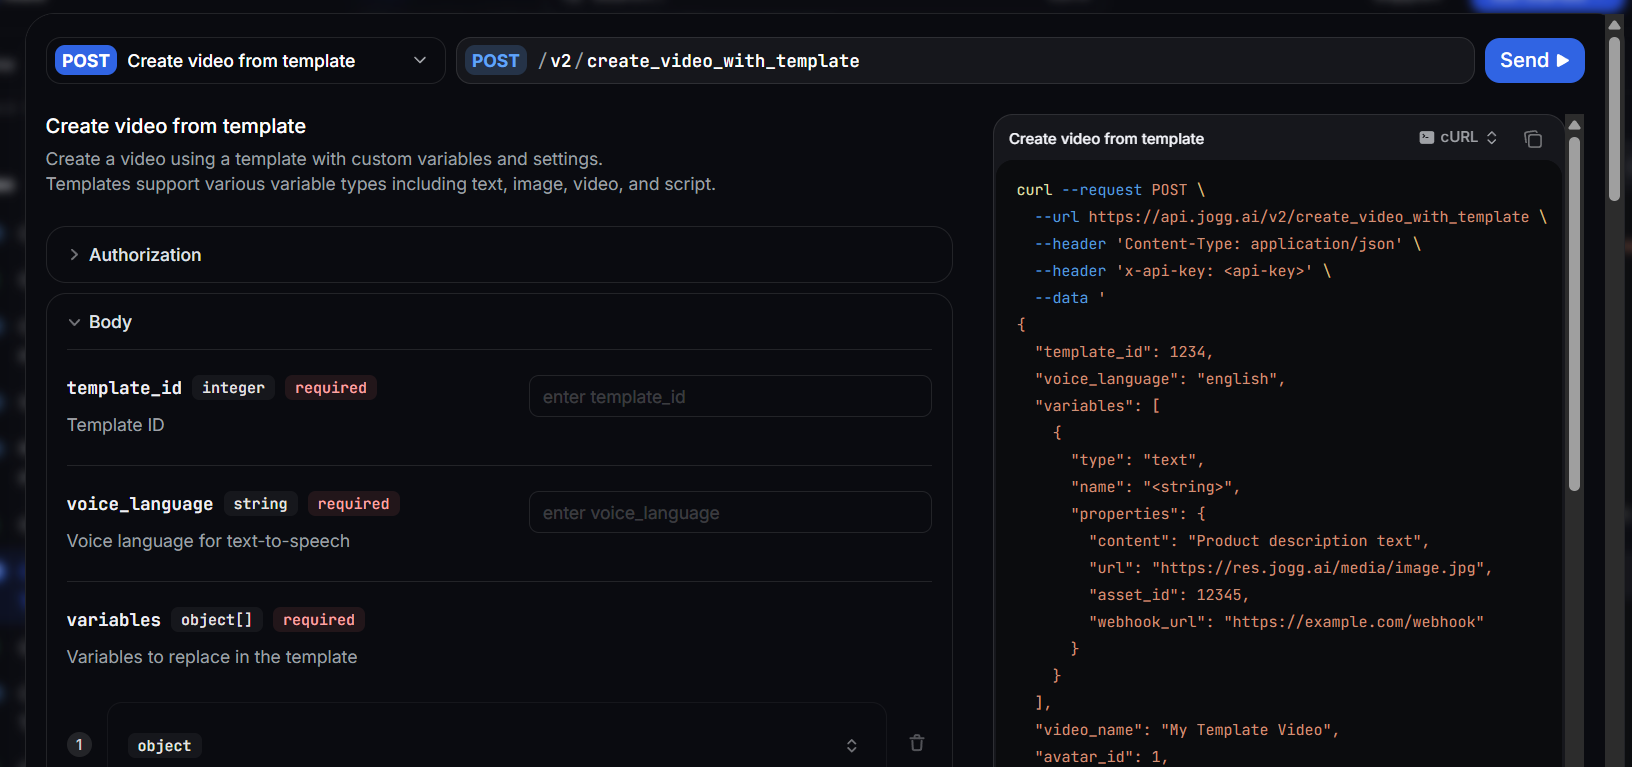Click the 'Create video from template' heading
This screenshot has width=1632, height=767.
pyautogui.click(x=176, y=126)
